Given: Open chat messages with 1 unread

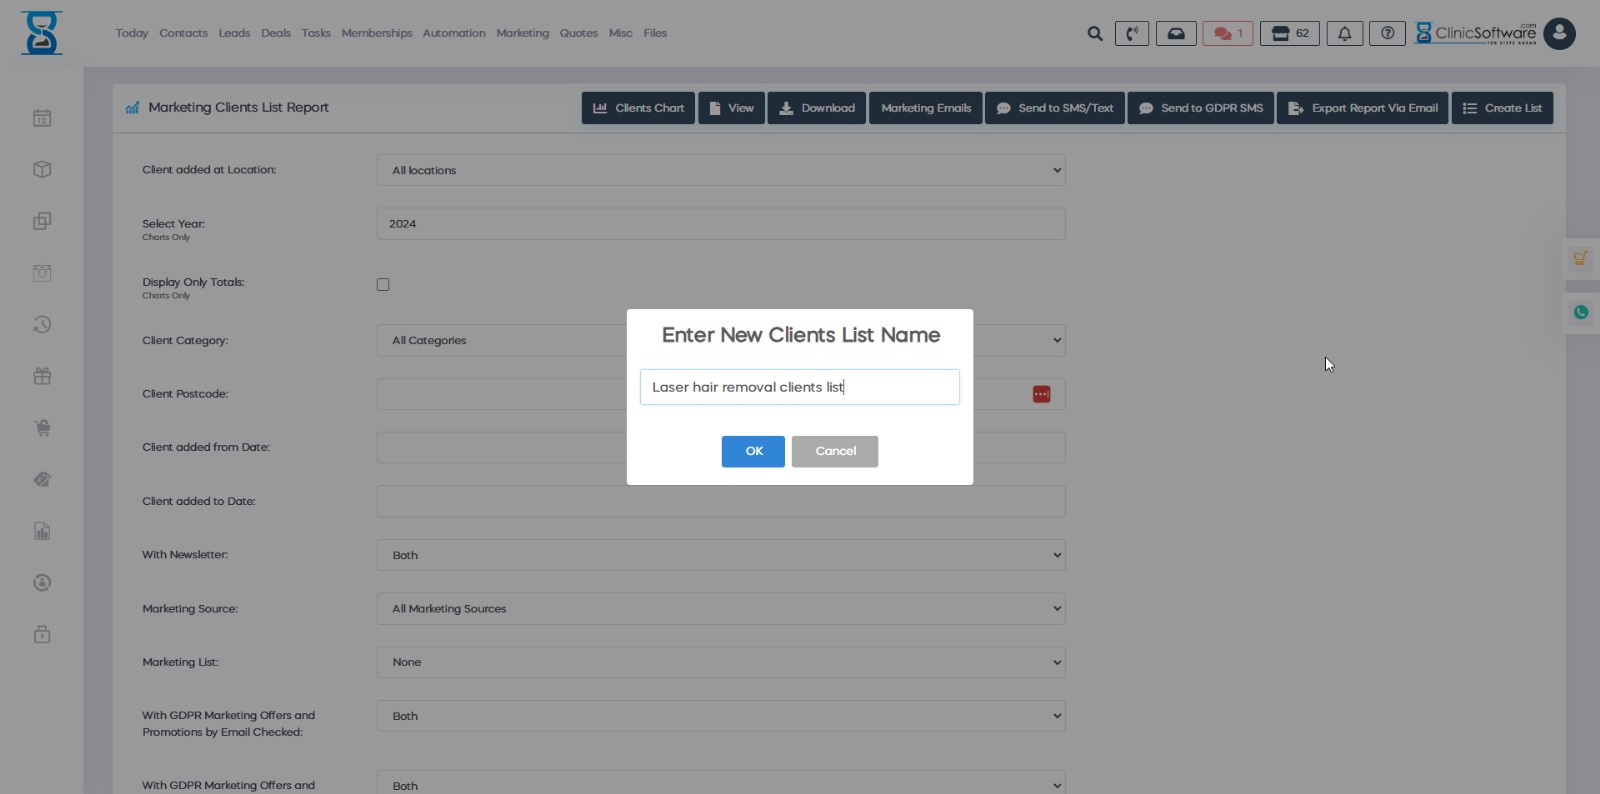Looking at the screenshot, I should tap(1227, 34).
